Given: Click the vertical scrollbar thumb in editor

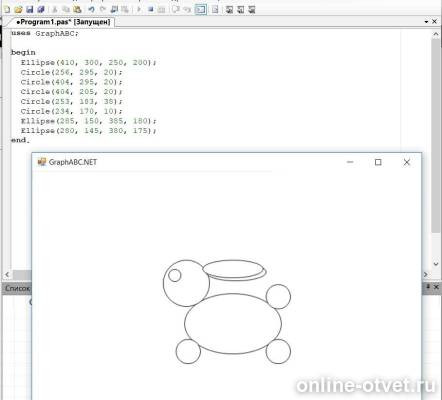Looking at the screenshot, I should 436,136.
